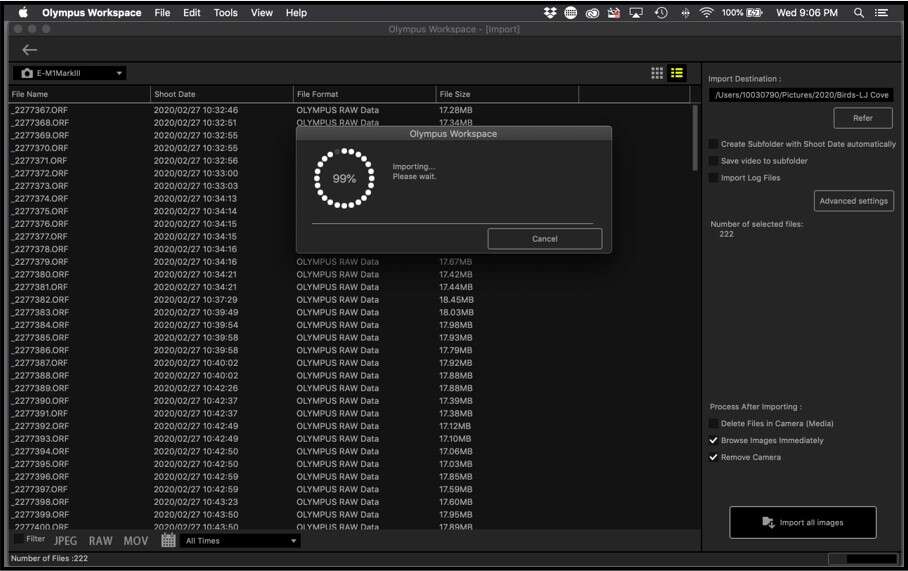Filter by MOV files

pyautogui.click(x=136, y=541)
